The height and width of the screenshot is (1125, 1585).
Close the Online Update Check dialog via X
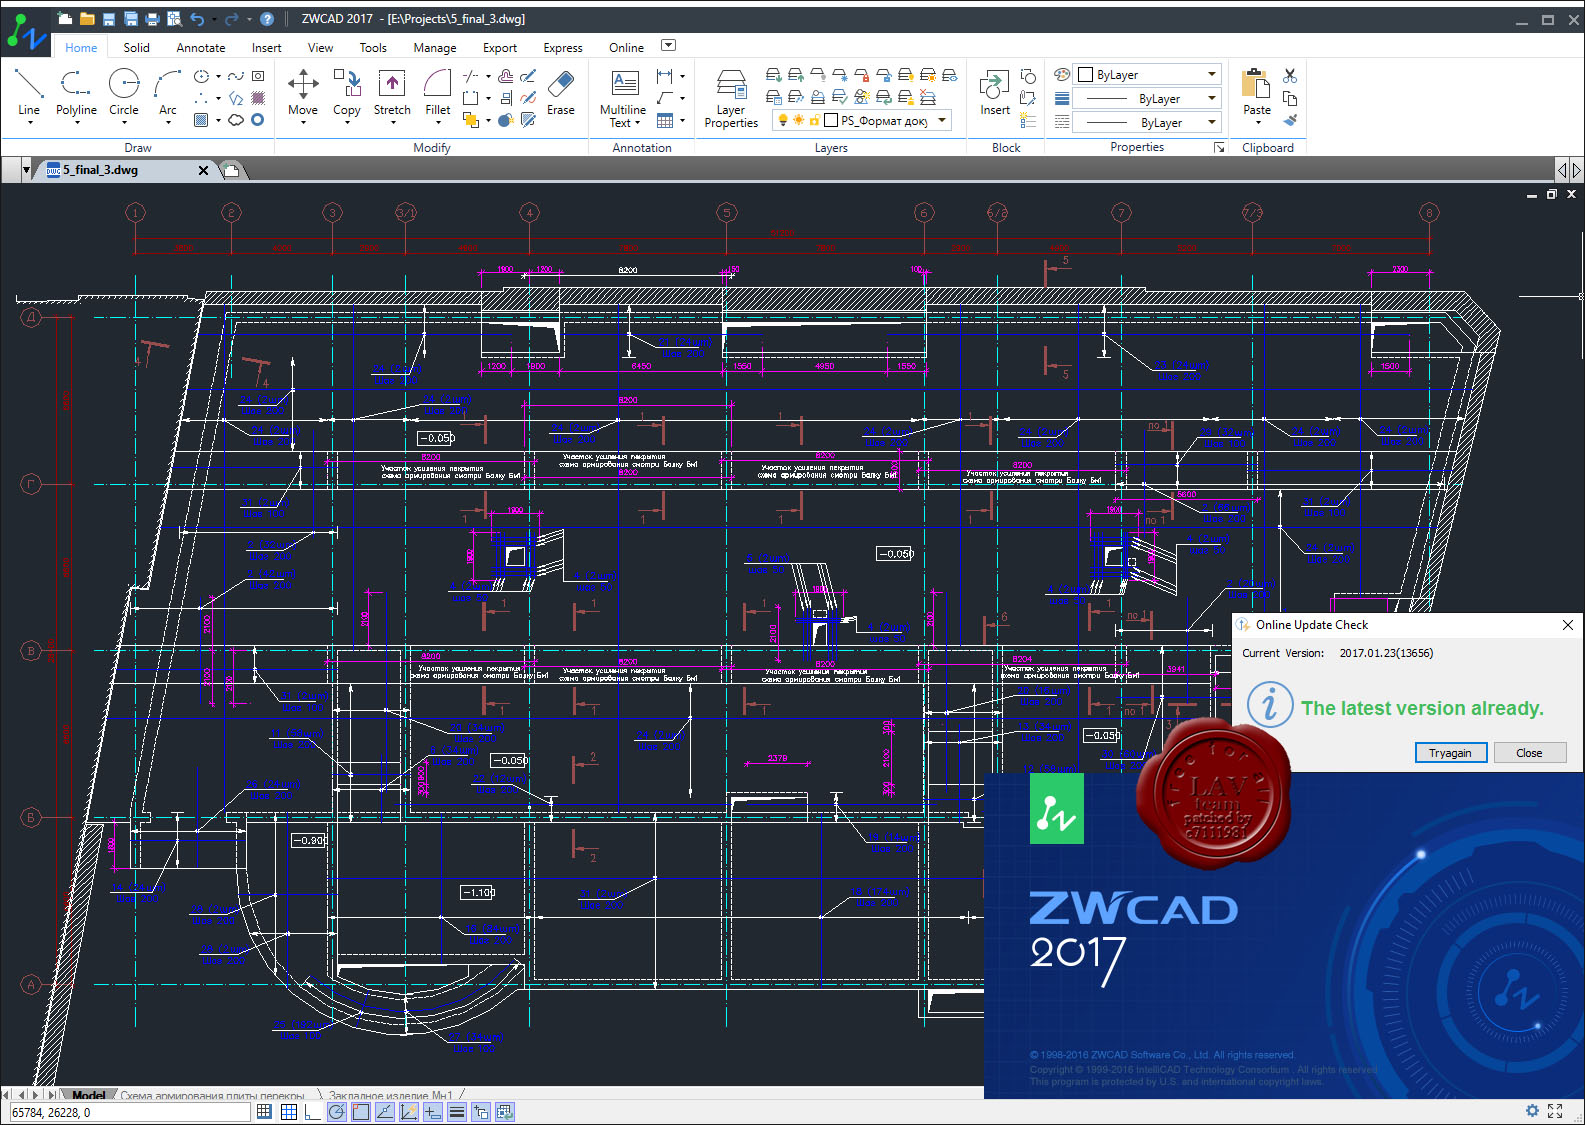point(1567,625)
